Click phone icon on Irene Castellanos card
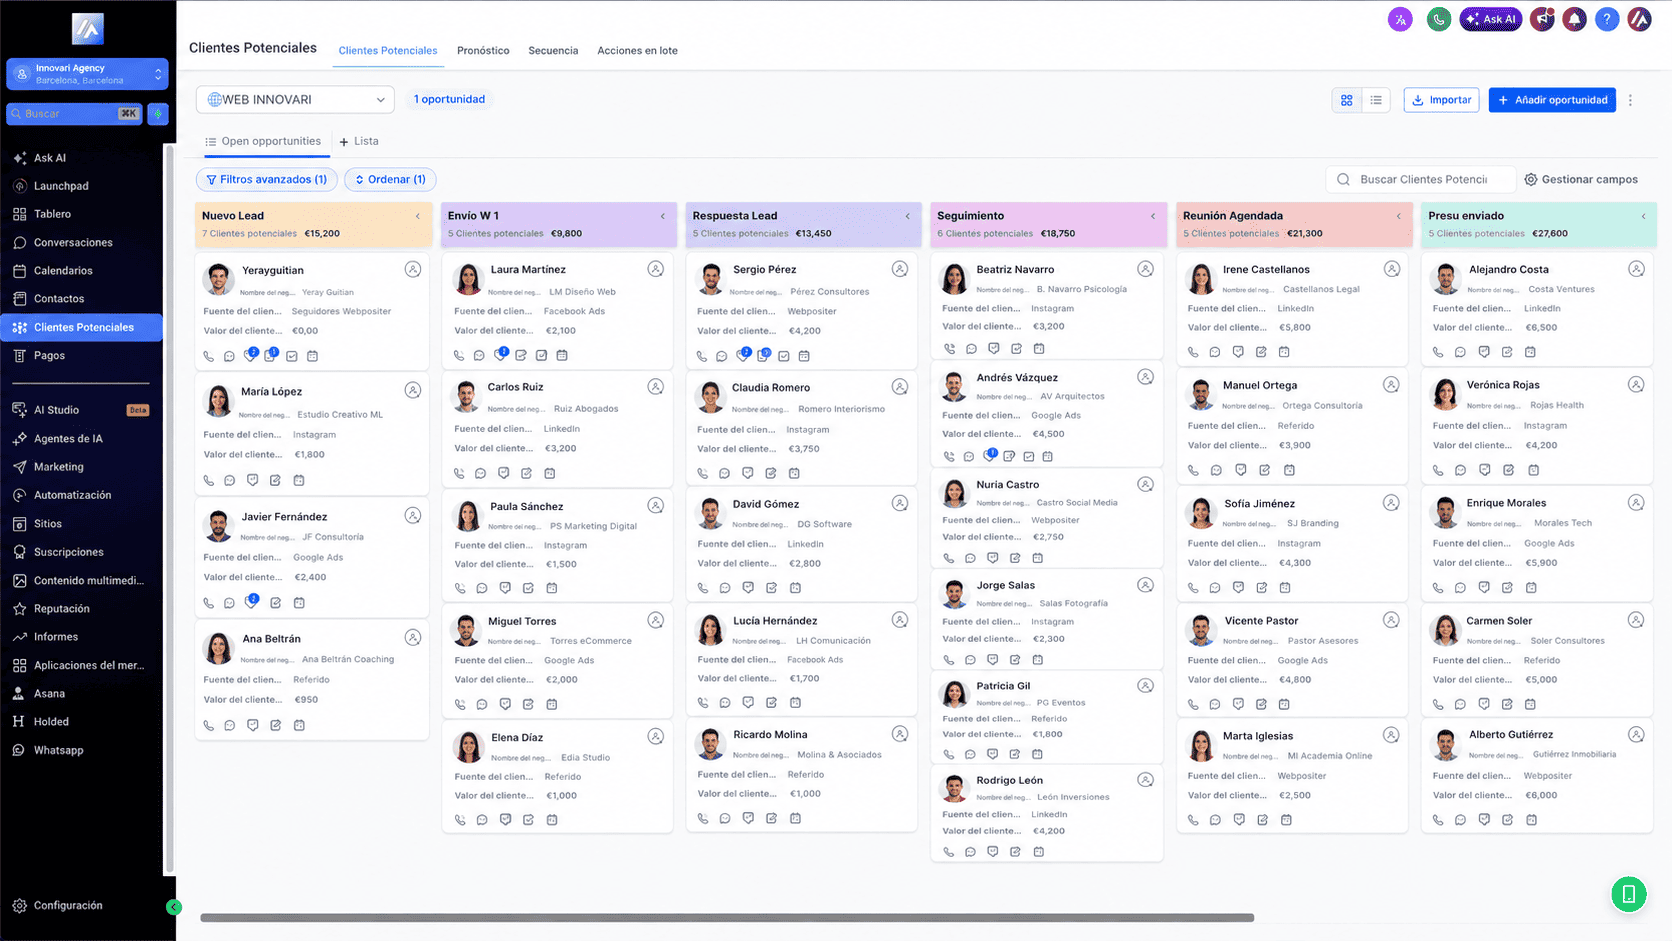The image size is (1672, 941). (1193, 352)
